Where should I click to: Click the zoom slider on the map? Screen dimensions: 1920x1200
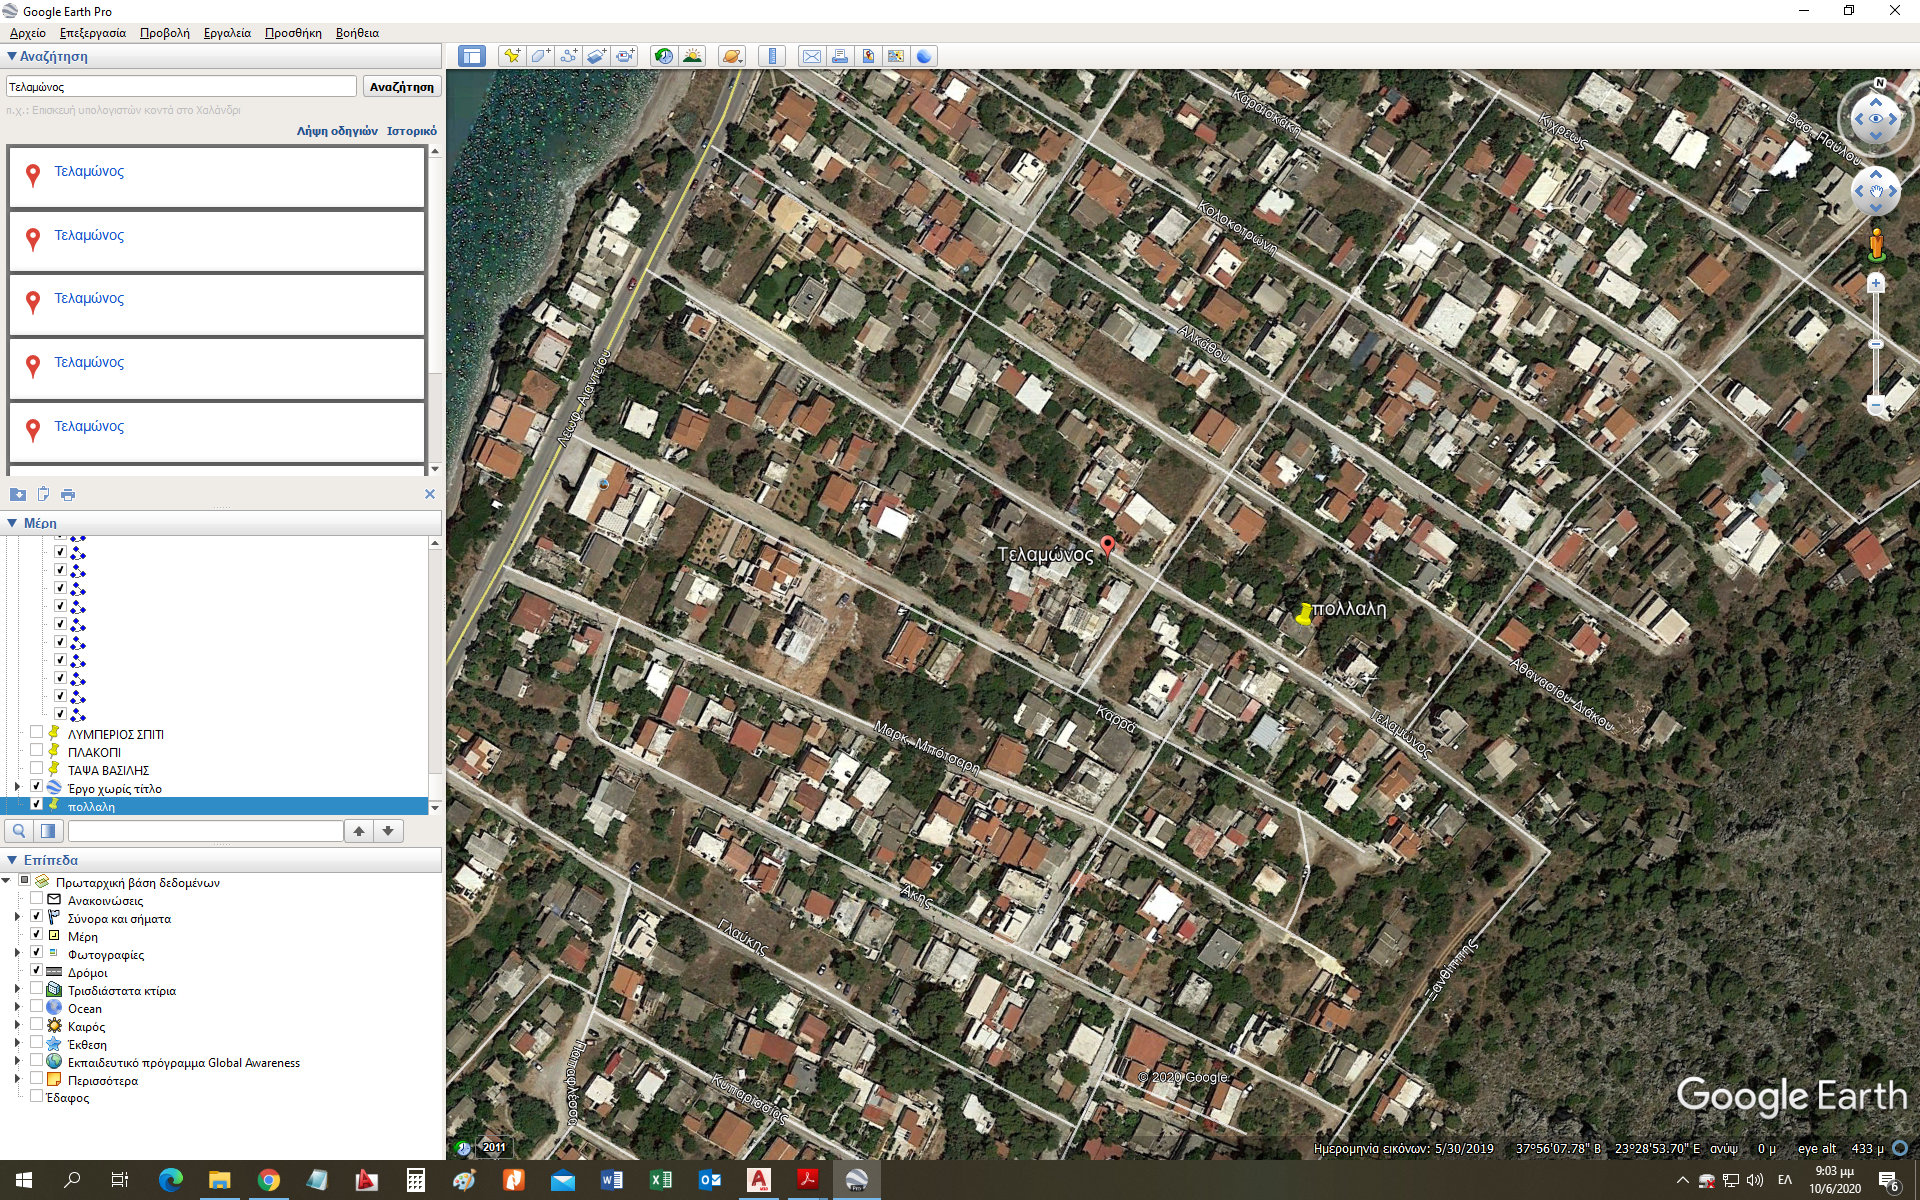1876,344
